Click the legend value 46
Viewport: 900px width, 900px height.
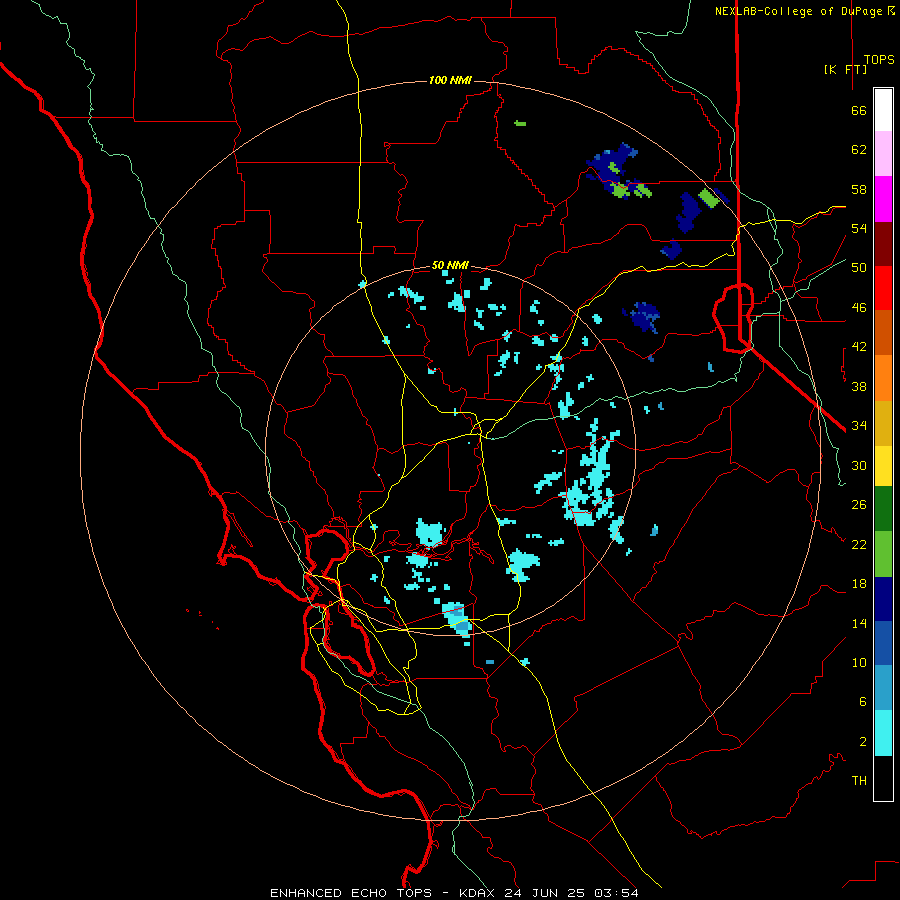859,308
